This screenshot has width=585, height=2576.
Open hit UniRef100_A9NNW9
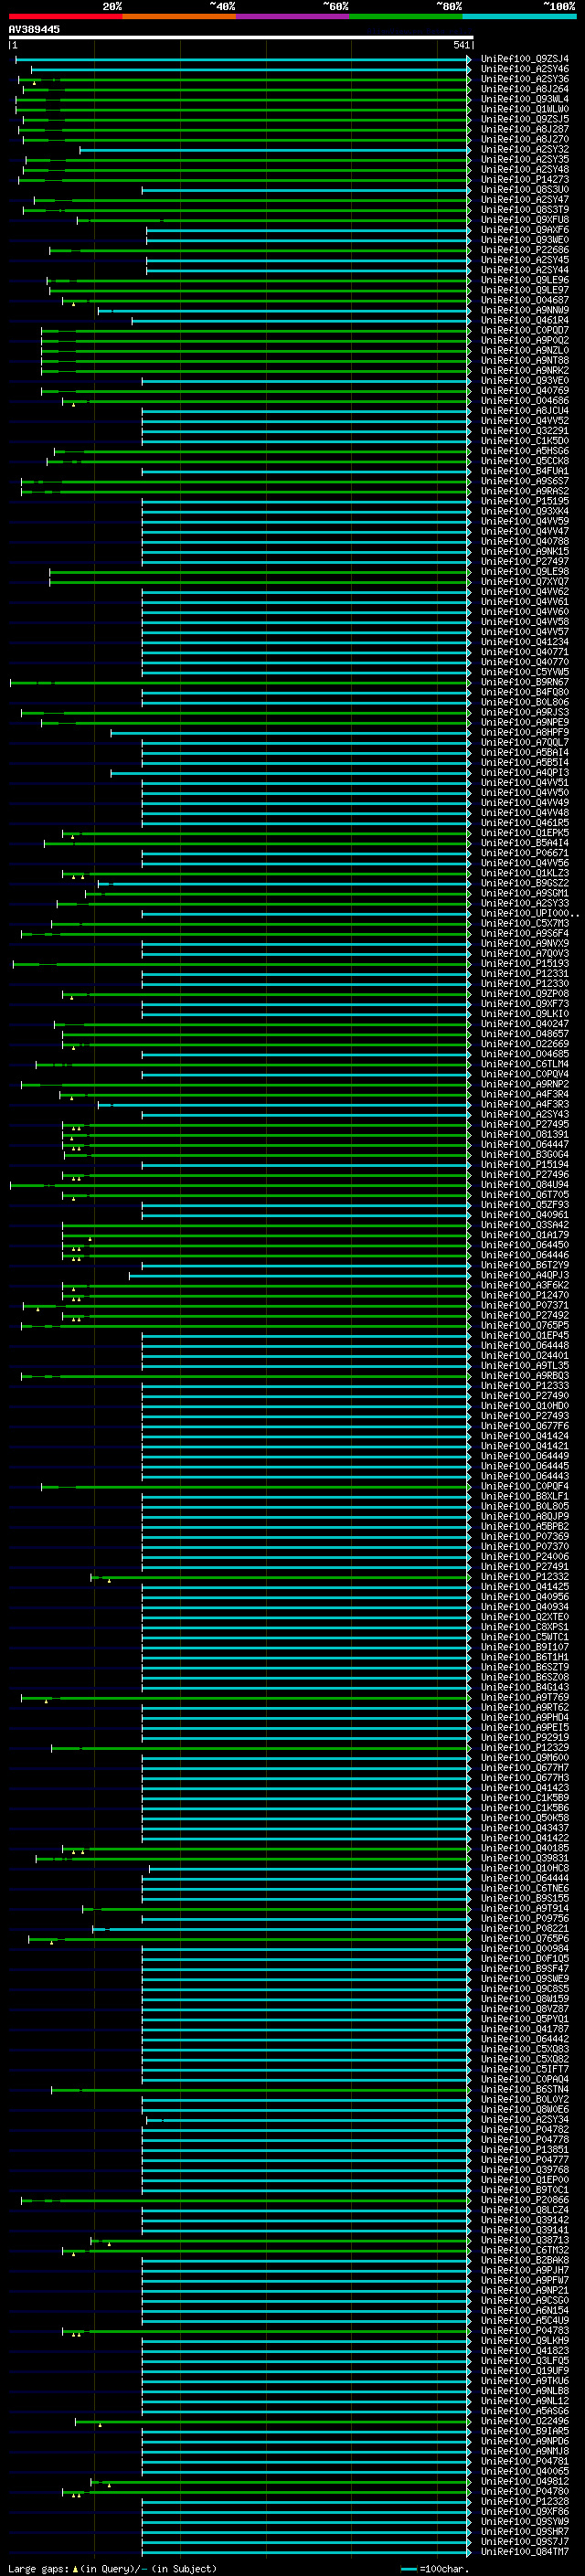pos(524,310)
